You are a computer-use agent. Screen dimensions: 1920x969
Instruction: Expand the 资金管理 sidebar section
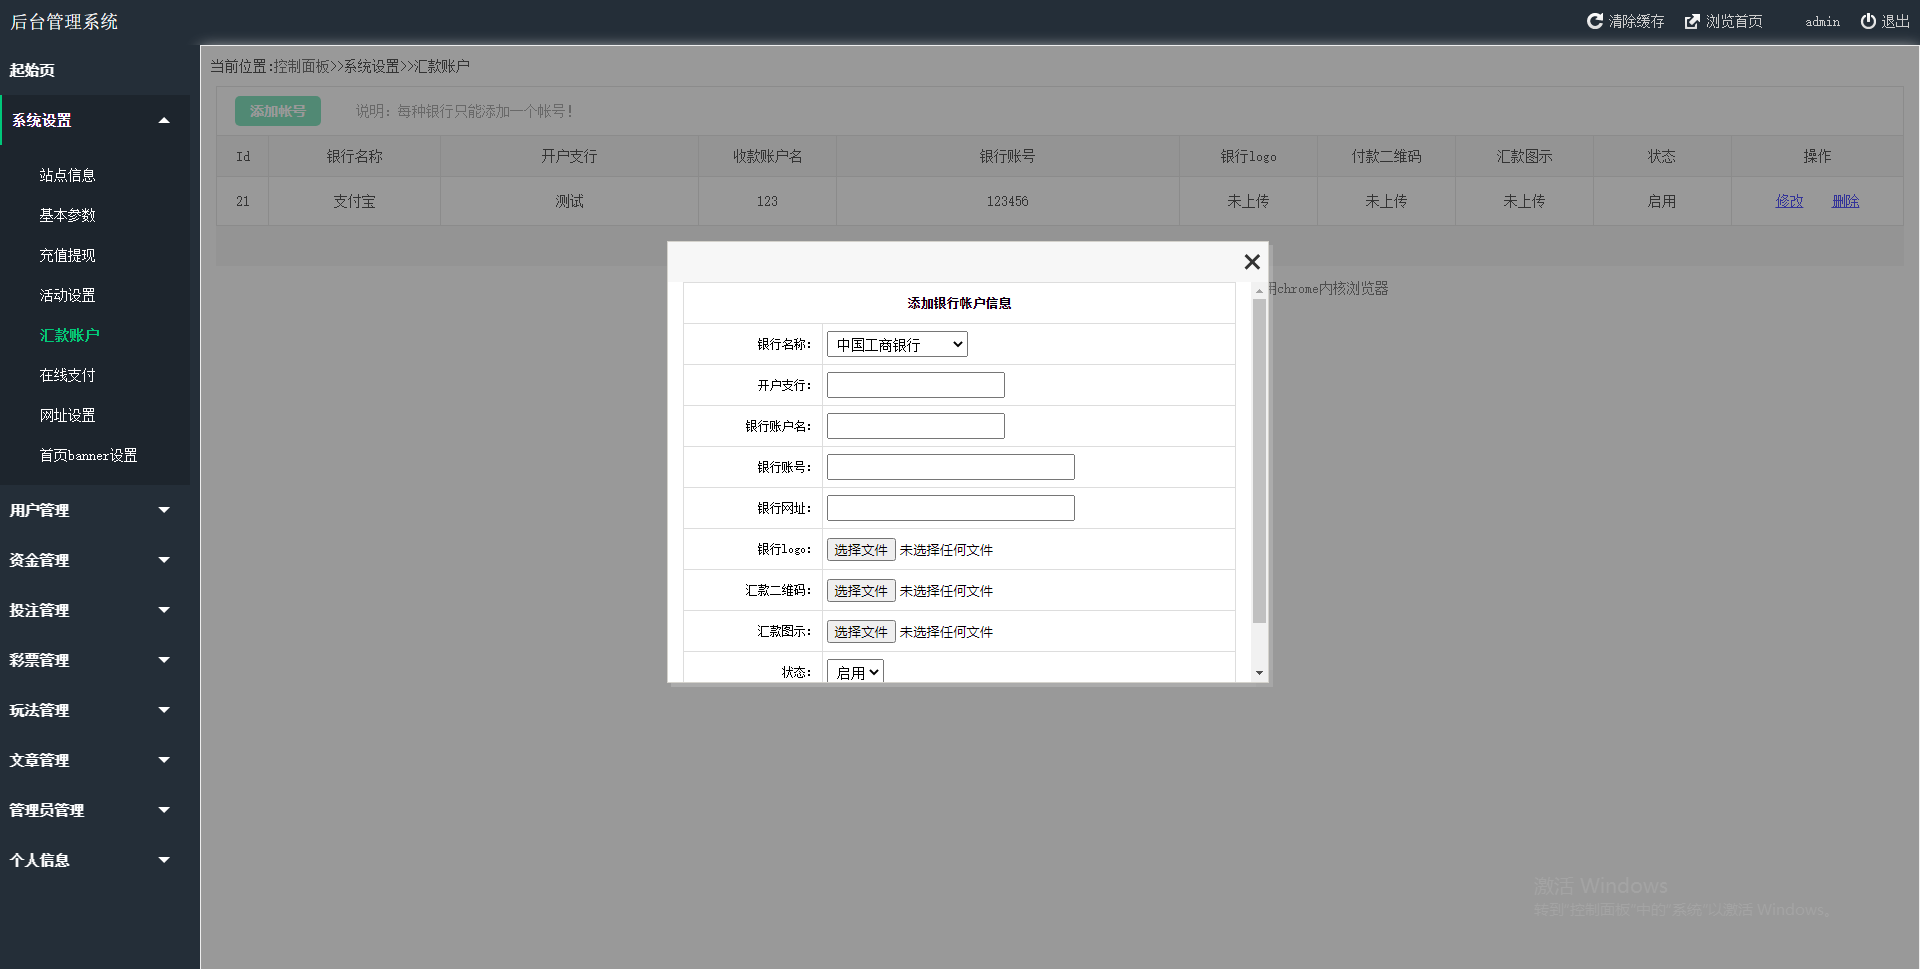(164, 560)
